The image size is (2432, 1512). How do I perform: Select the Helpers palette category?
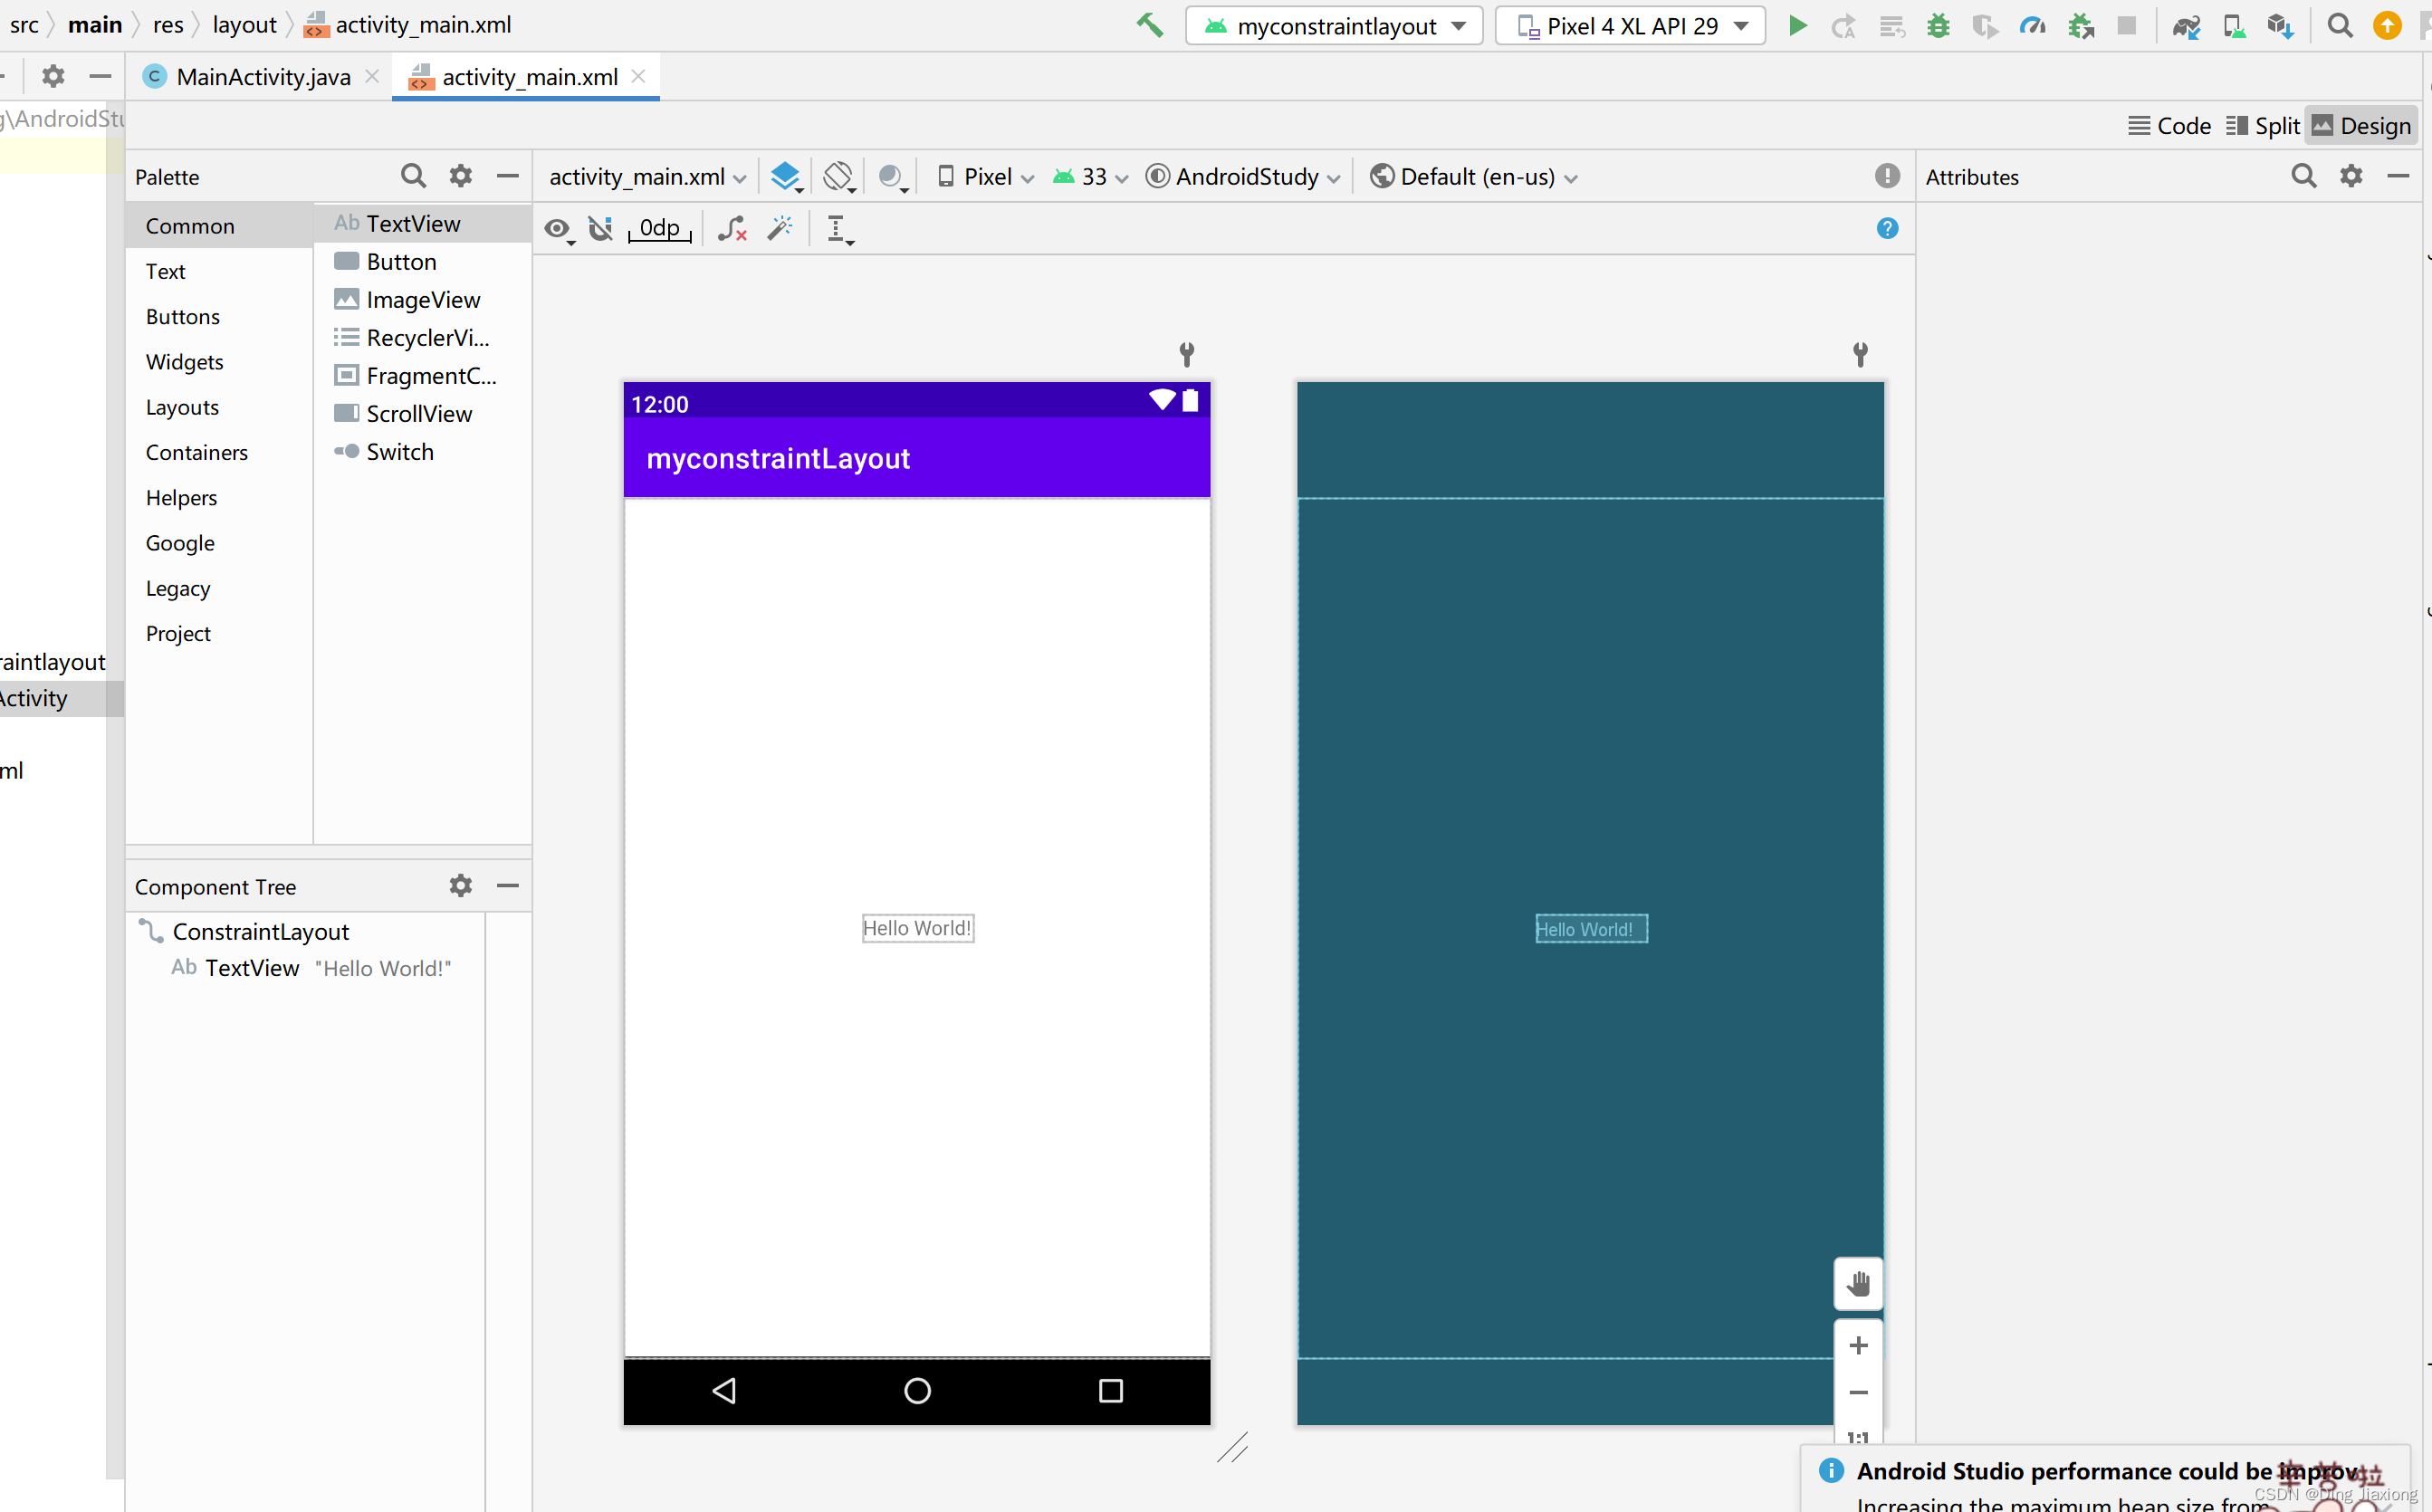tap(219, 498)
